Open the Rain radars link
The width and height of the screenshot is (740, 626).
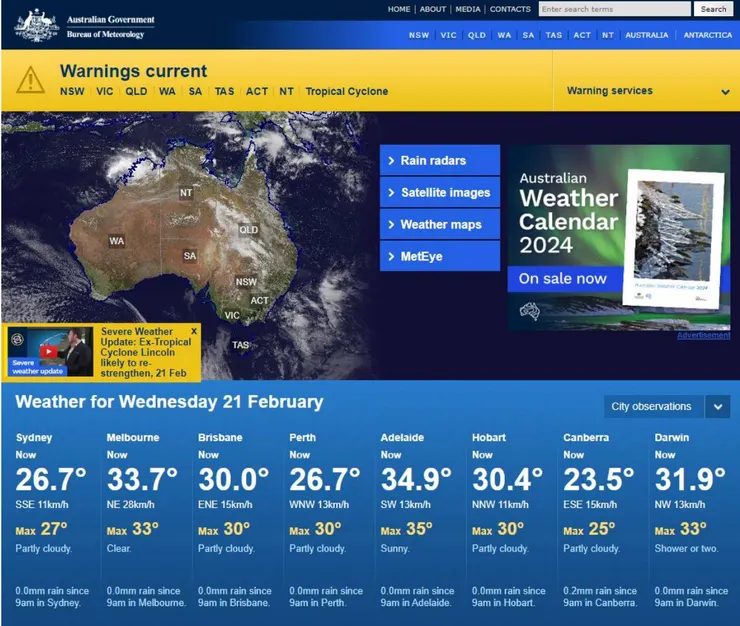point(440,161)
